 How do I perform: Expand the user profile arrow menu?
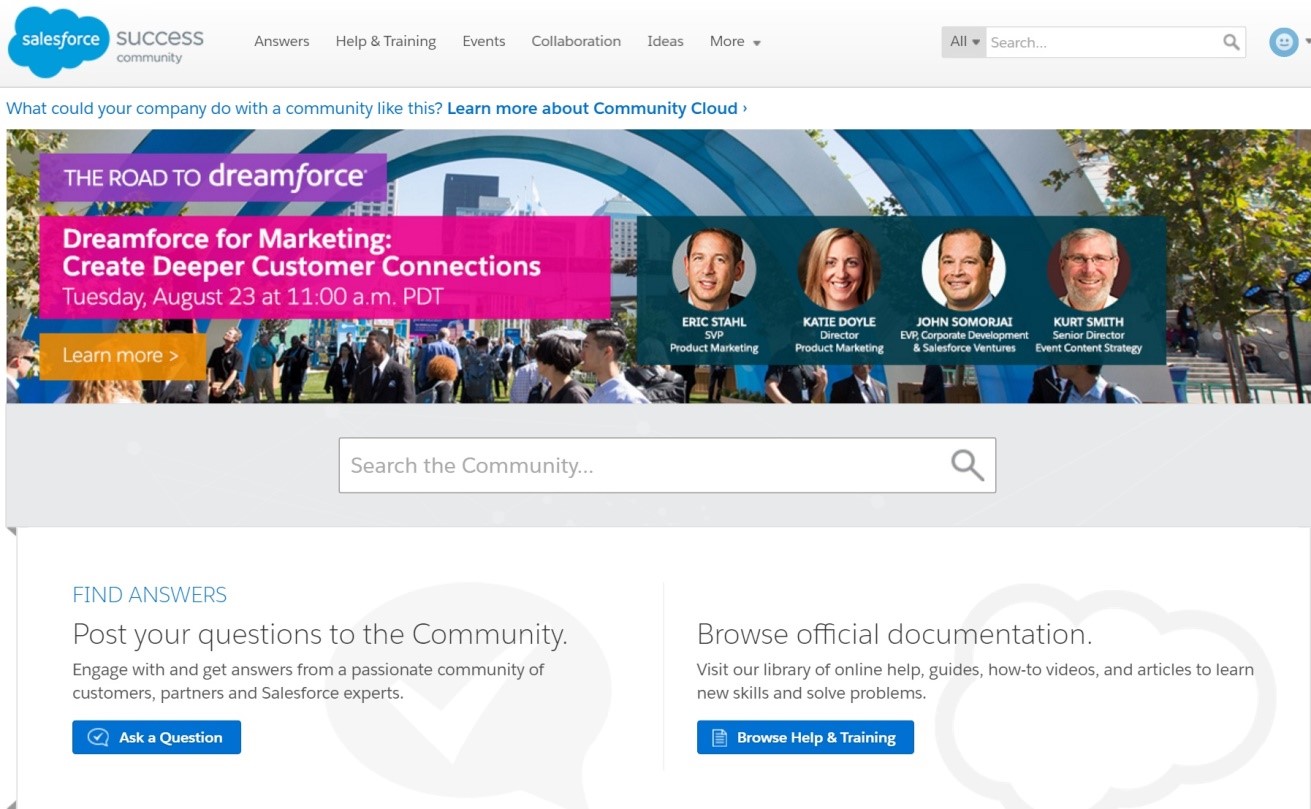[1306, 42]
